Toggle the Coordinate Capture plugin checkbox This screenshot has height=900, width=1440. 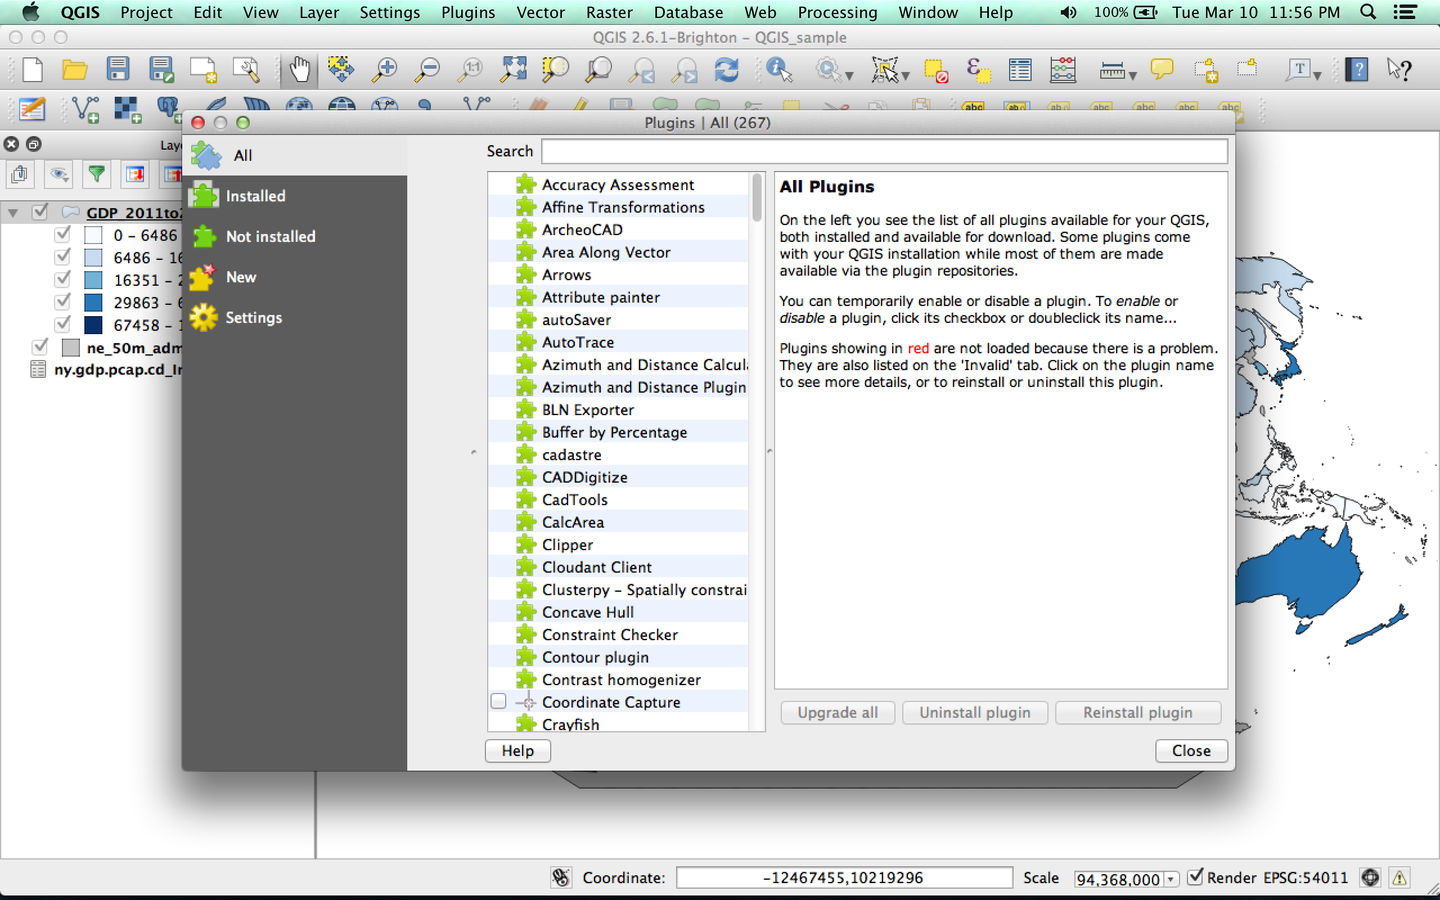(498, 701)
